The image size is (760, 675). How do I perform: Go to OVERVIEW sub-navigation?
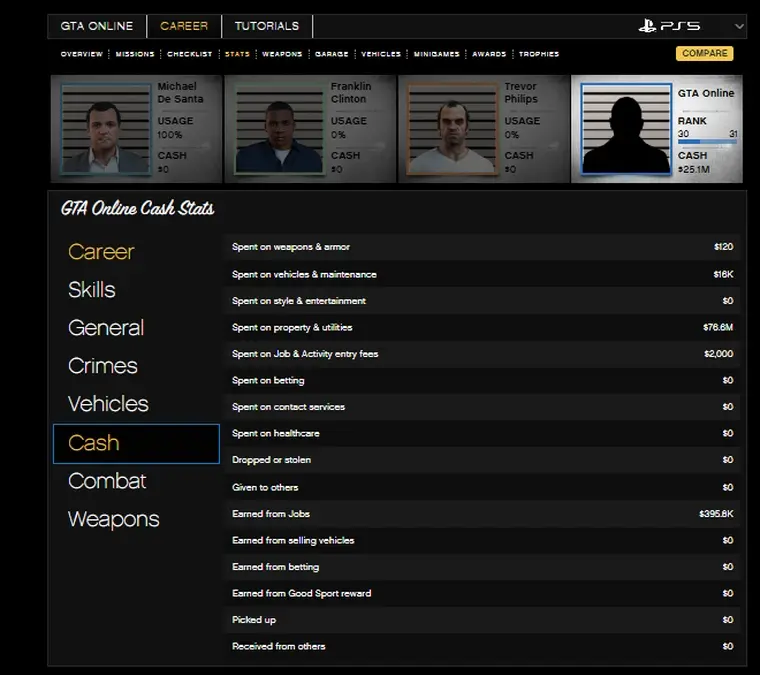[x=81, y=54]
